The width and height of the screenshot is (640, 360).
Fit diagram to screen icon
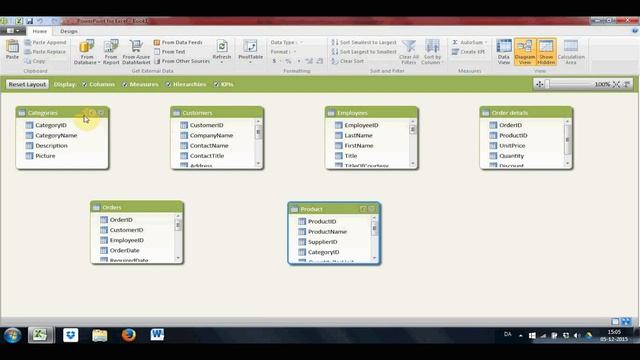616,84
